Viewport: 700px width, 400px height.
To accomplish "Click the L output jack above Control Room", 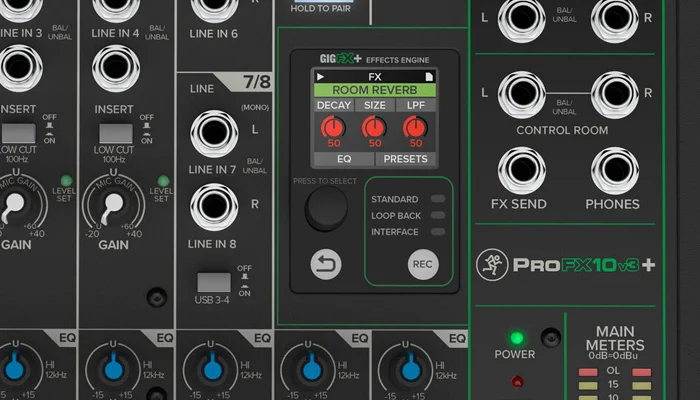I will [521, 19].
